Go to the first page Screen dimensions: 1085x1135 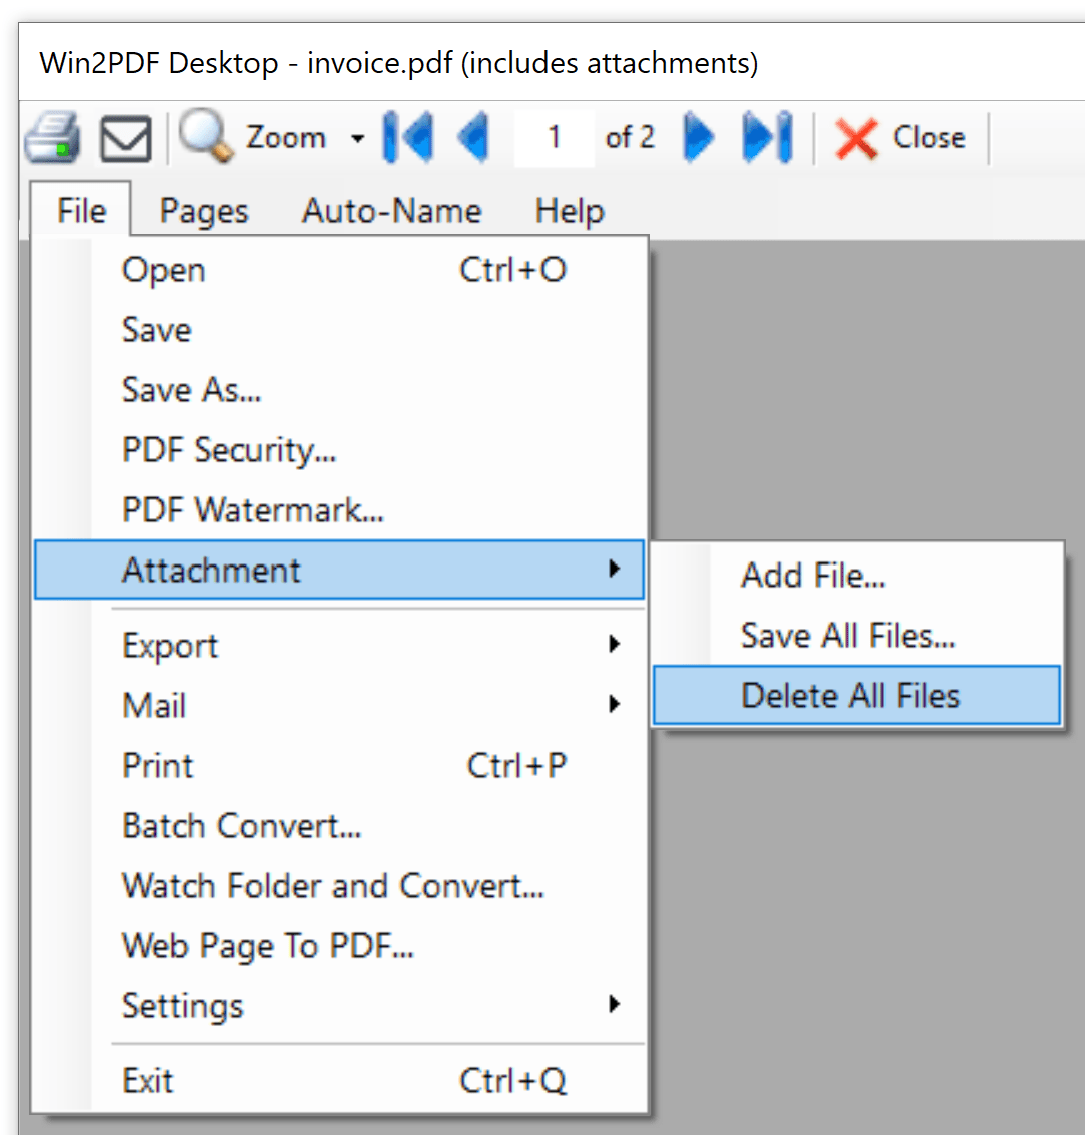point(408,137)
